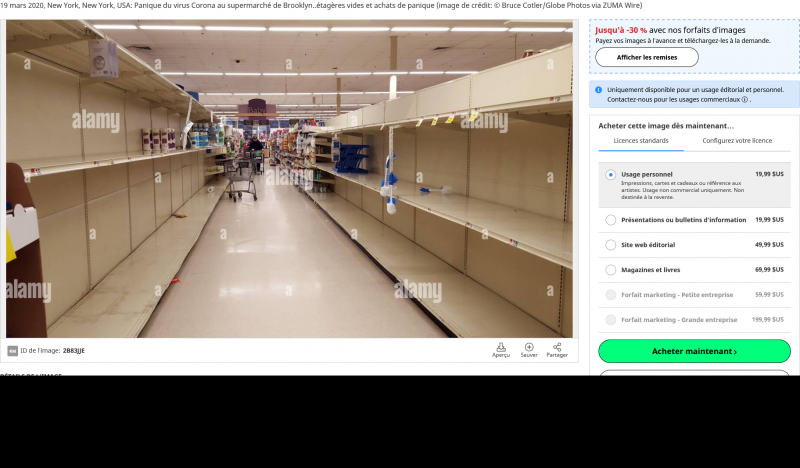Click Acheter maintenant green button
Screen dimensions: 800x468
point(694,351)
